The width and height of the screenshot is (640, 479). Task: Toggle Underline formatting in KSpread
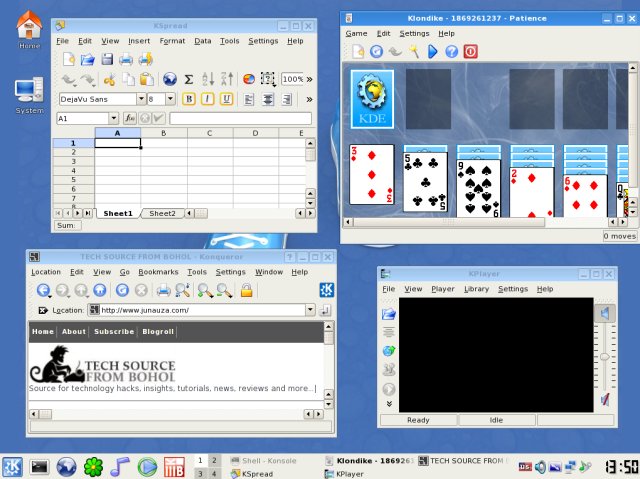coord(227,99)
